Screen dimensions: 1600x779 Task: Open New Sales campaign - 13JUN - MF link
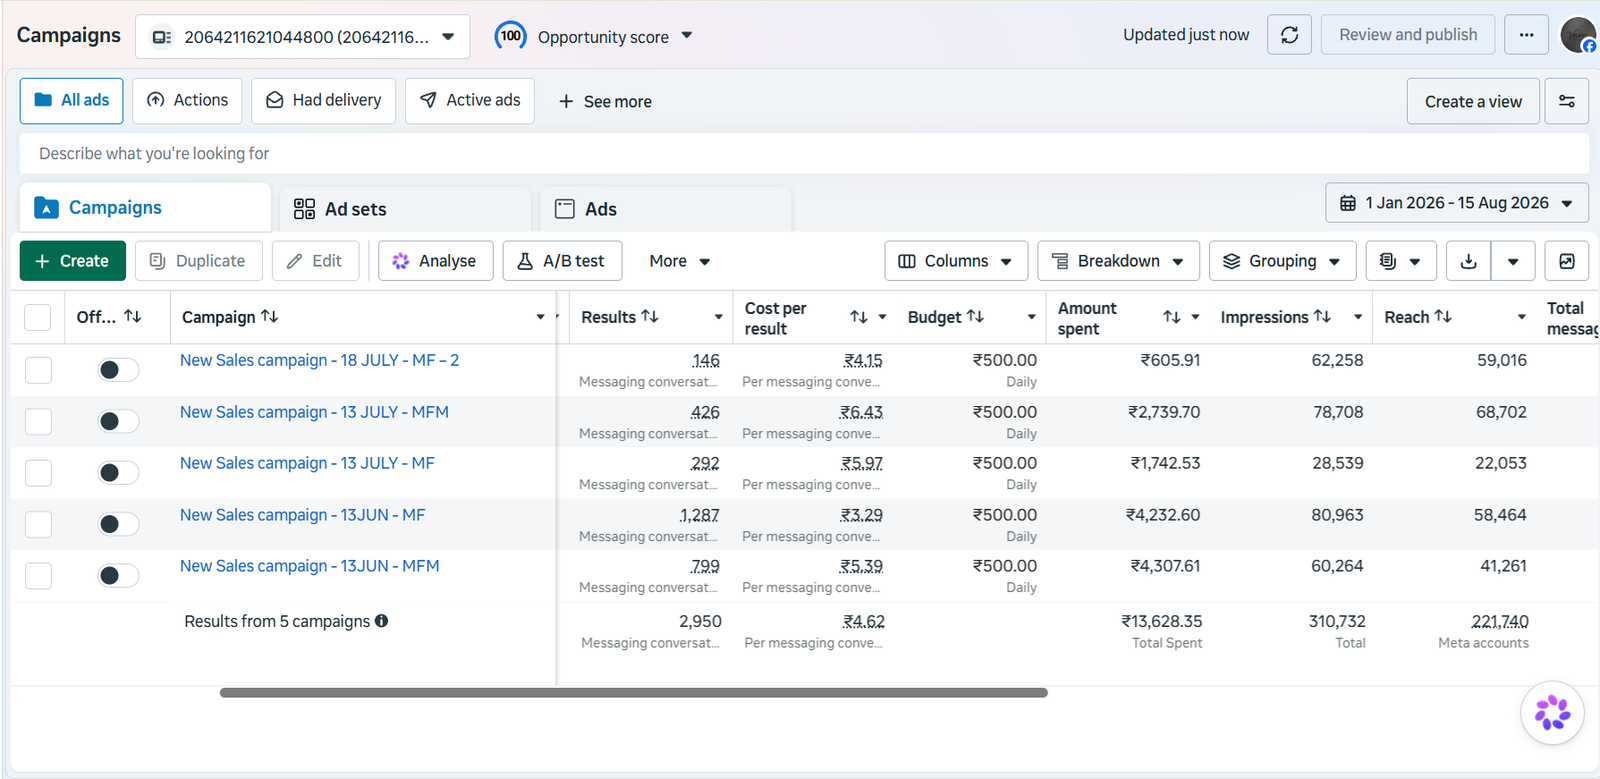pyautogui.click(x=303, y=515)
